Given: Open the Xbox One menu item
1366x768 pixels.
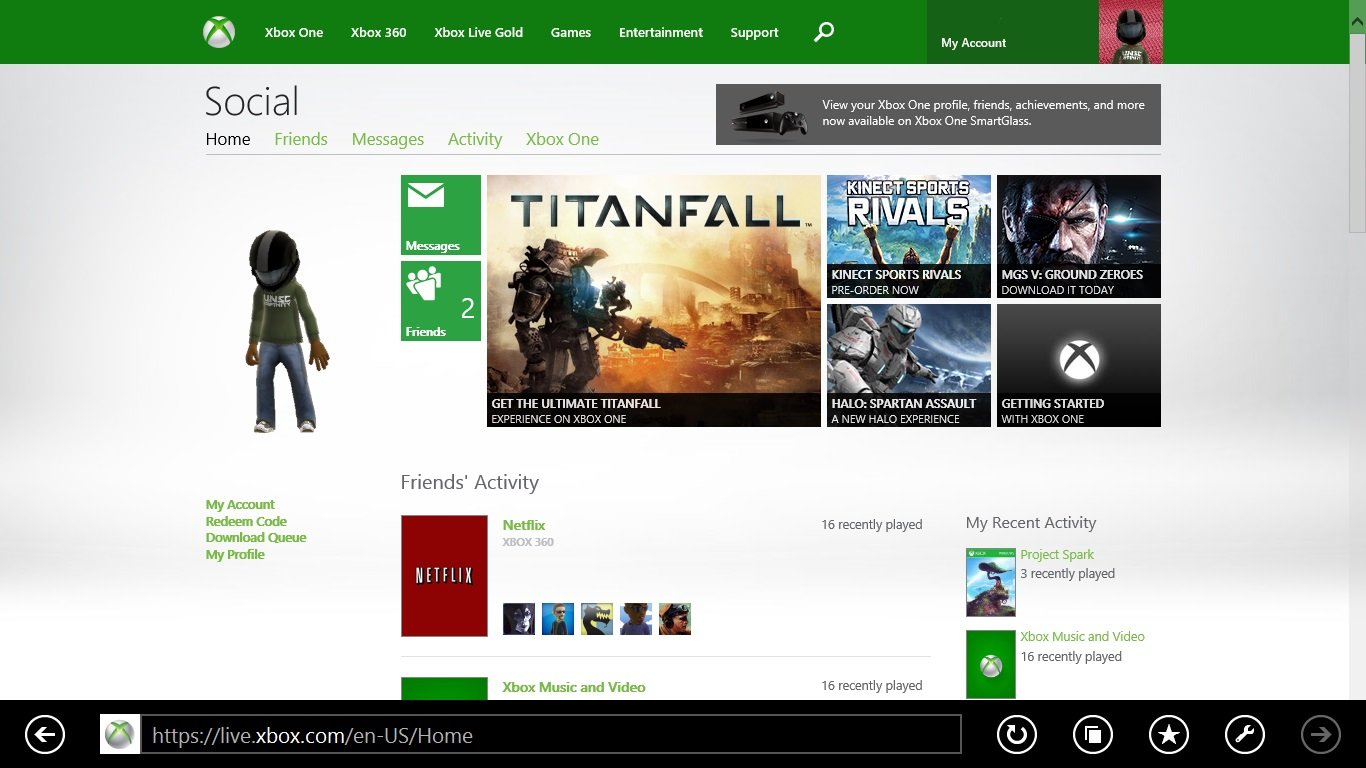Looking at the screenshot, I should coord(294,32).
